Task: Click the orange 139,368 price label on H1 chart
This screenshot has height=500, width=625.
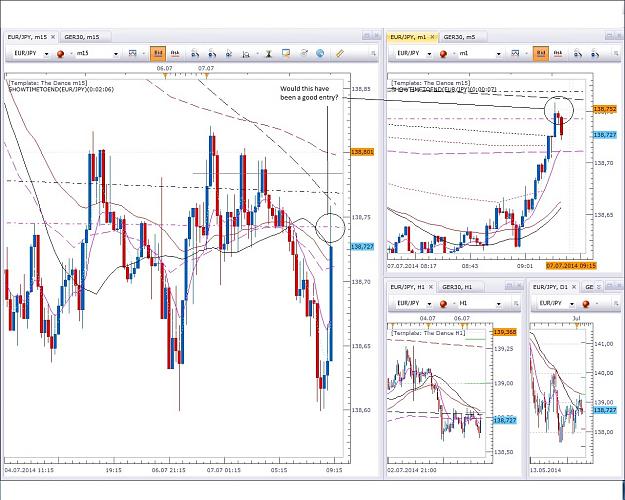Action: (505, 332)
